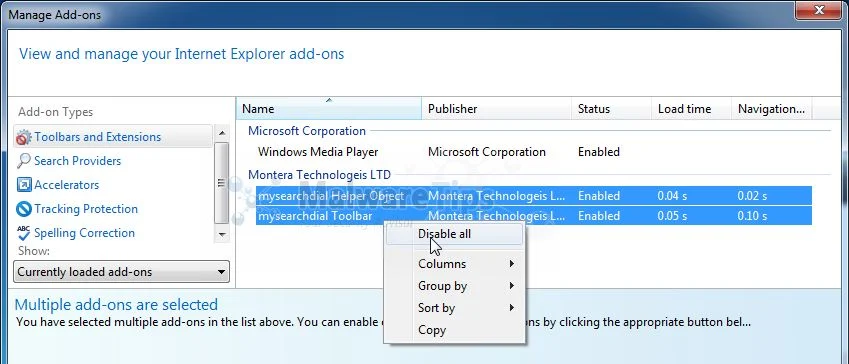849x364 pixels.
Task: Open the Search Providers category
Action: (77, 161)
